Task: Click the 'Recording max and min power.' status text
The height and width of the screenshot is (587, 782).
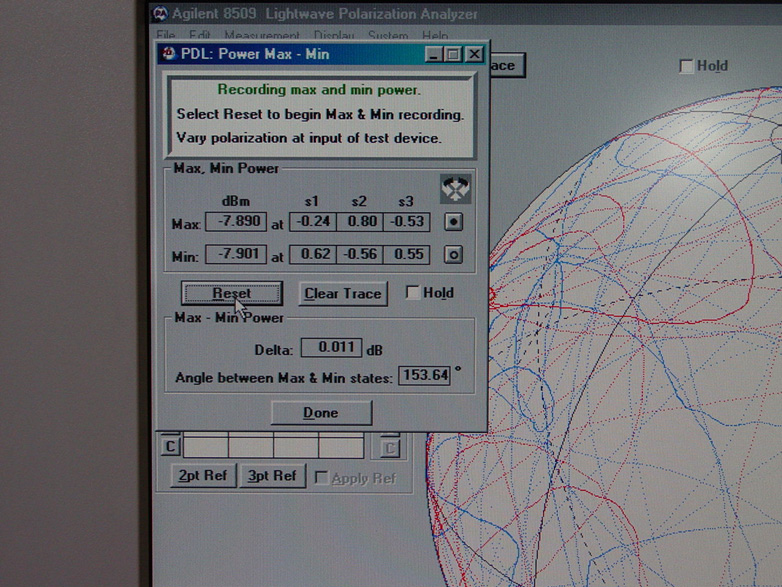Action: [319, 90]
